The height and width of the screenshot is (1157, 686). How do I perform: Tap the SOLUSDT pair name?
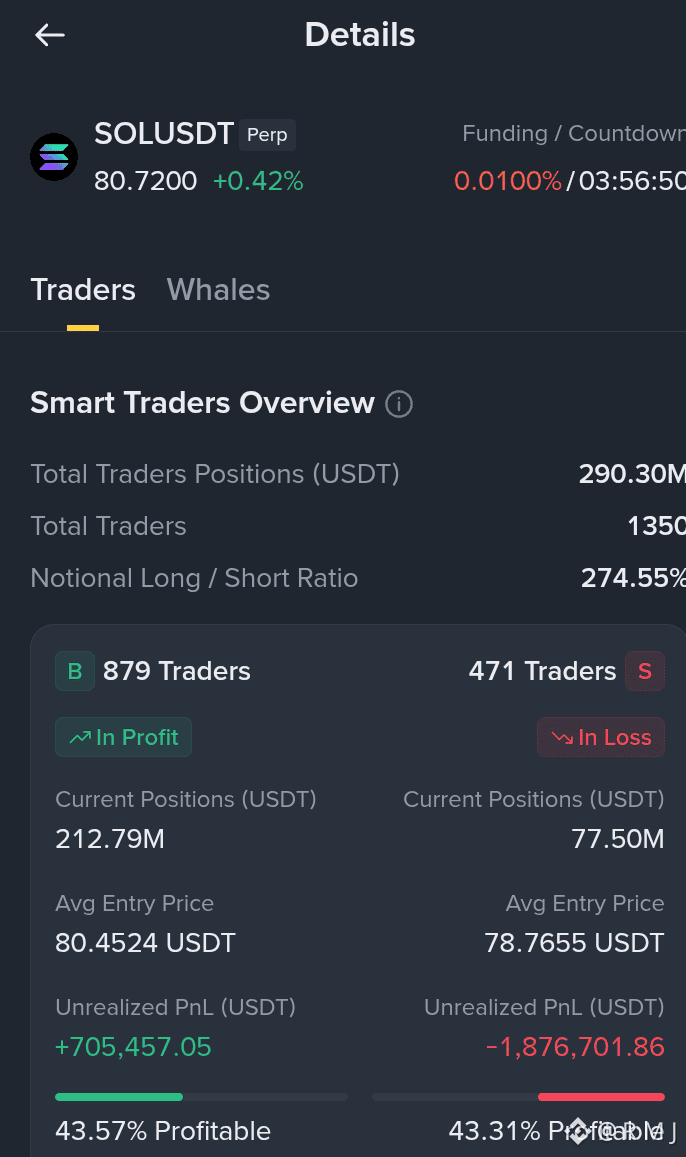click(164, 134)
